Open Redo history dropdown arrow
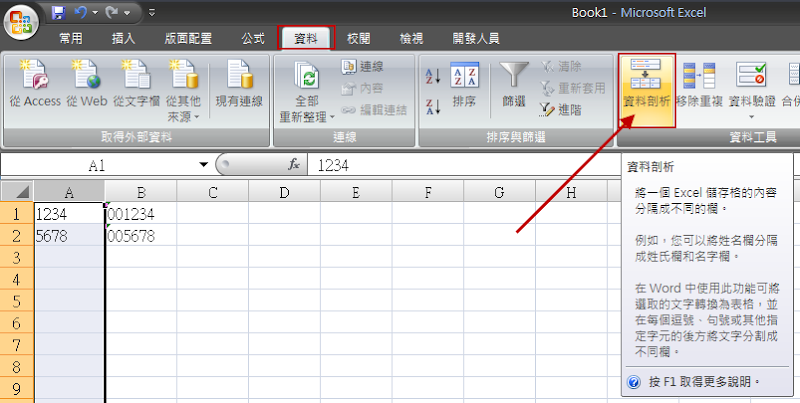Screen dimensions: 800x403 click(x=127, y=13)
